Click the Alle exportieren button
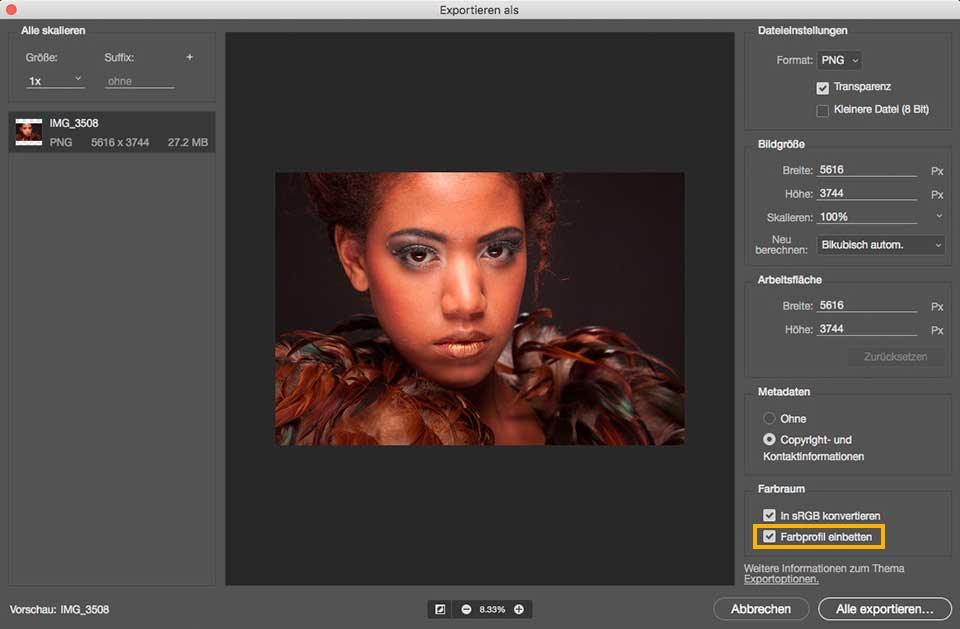Viewport: 960px width, 629px height. 884,608
